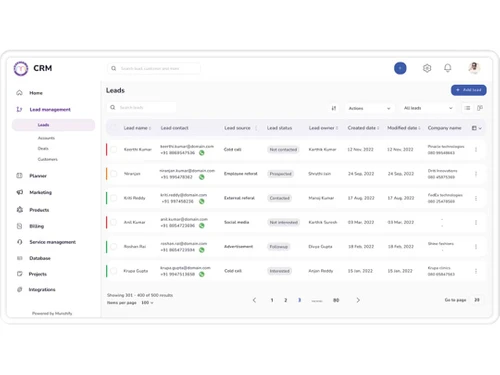Open the column chooser dropdown in header

tap(477, 128)
